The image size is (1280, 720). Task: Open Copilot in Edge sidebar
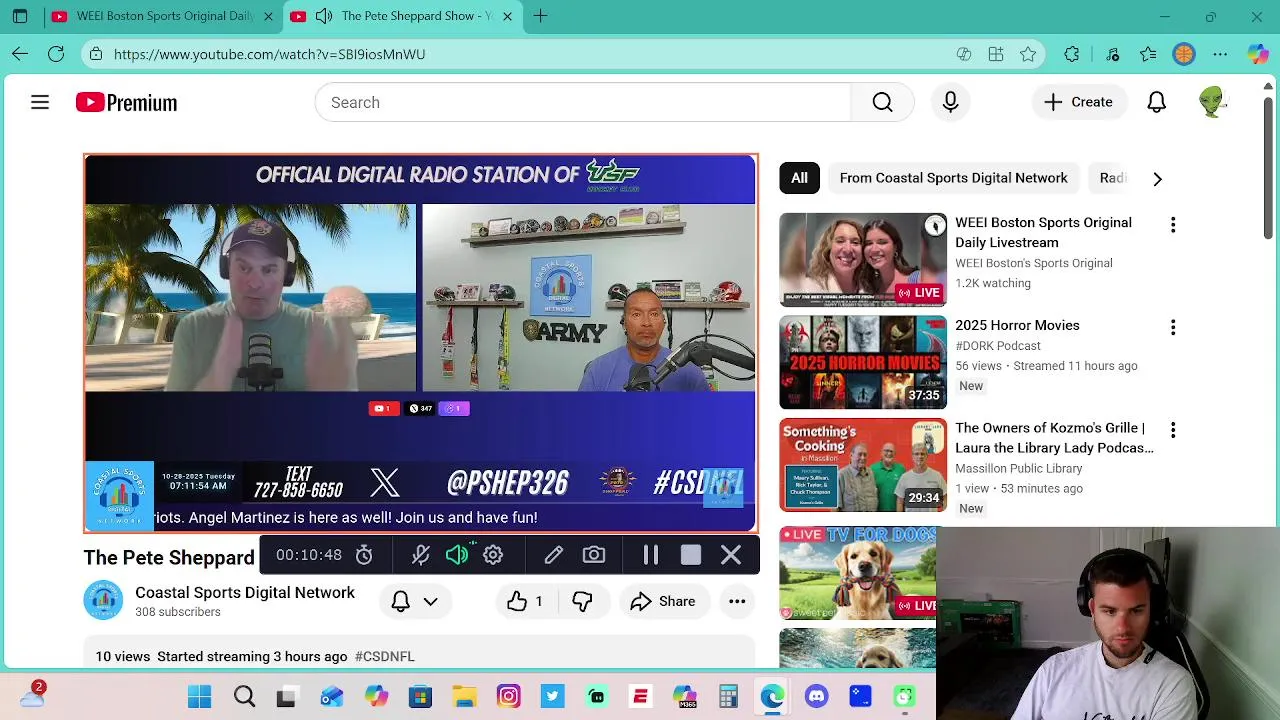[x=1258, y=54]
